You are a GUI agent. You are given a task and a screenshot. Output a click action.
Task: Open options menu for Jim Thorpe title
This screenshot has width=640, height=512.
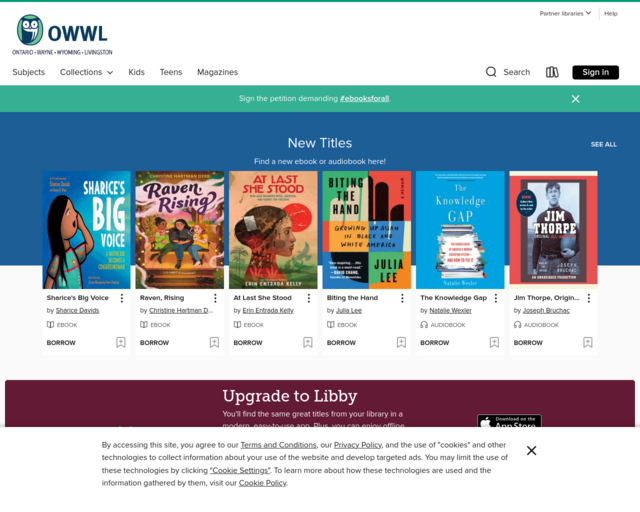point(589,298)
